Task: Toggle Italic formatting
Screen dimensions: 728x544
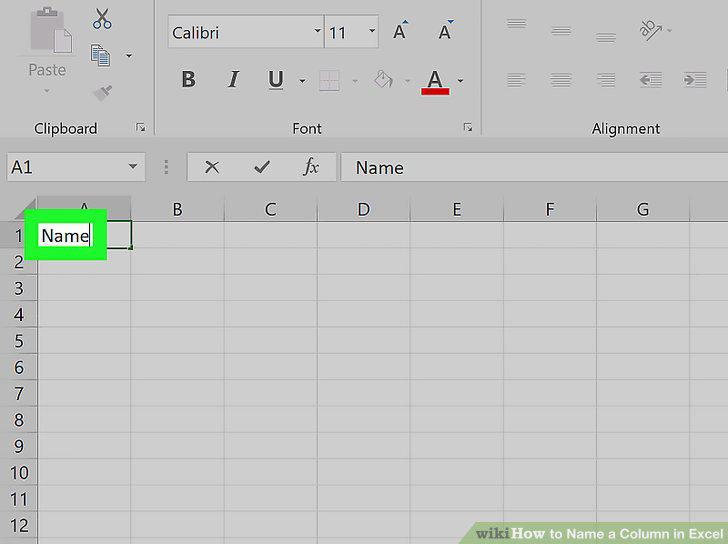Action: (x=233, y=80)
